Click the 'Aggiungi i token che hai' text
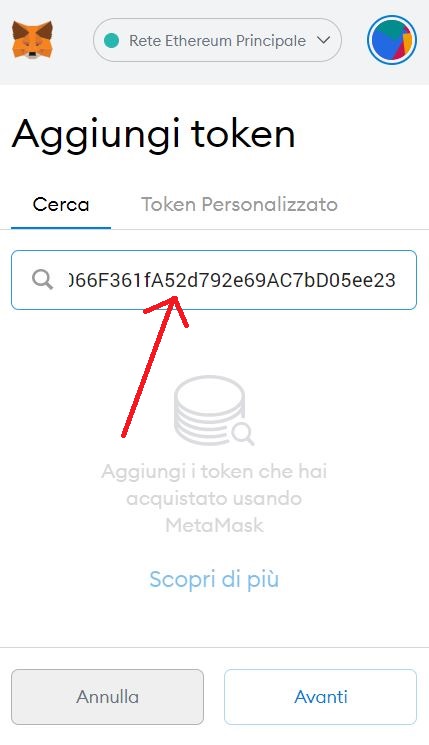The height and width of the screenshot is (745, 429). [214, 472]
